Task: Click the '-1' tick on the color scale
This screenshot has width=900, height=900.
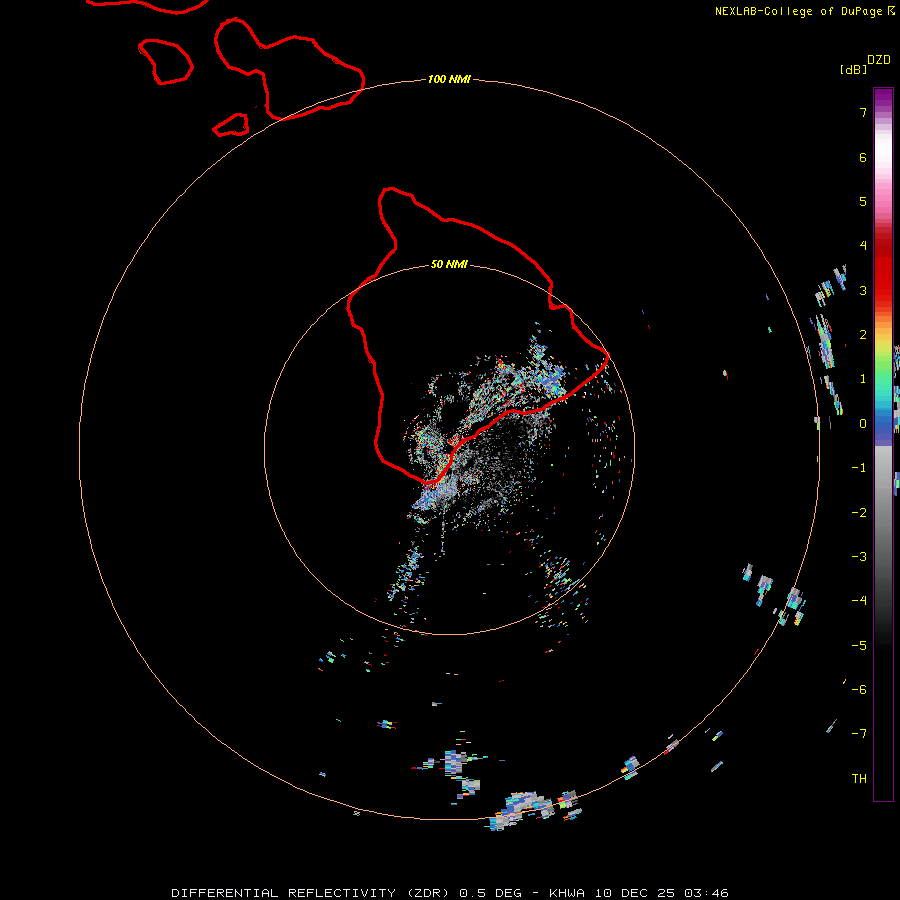Action: (859, 468)
